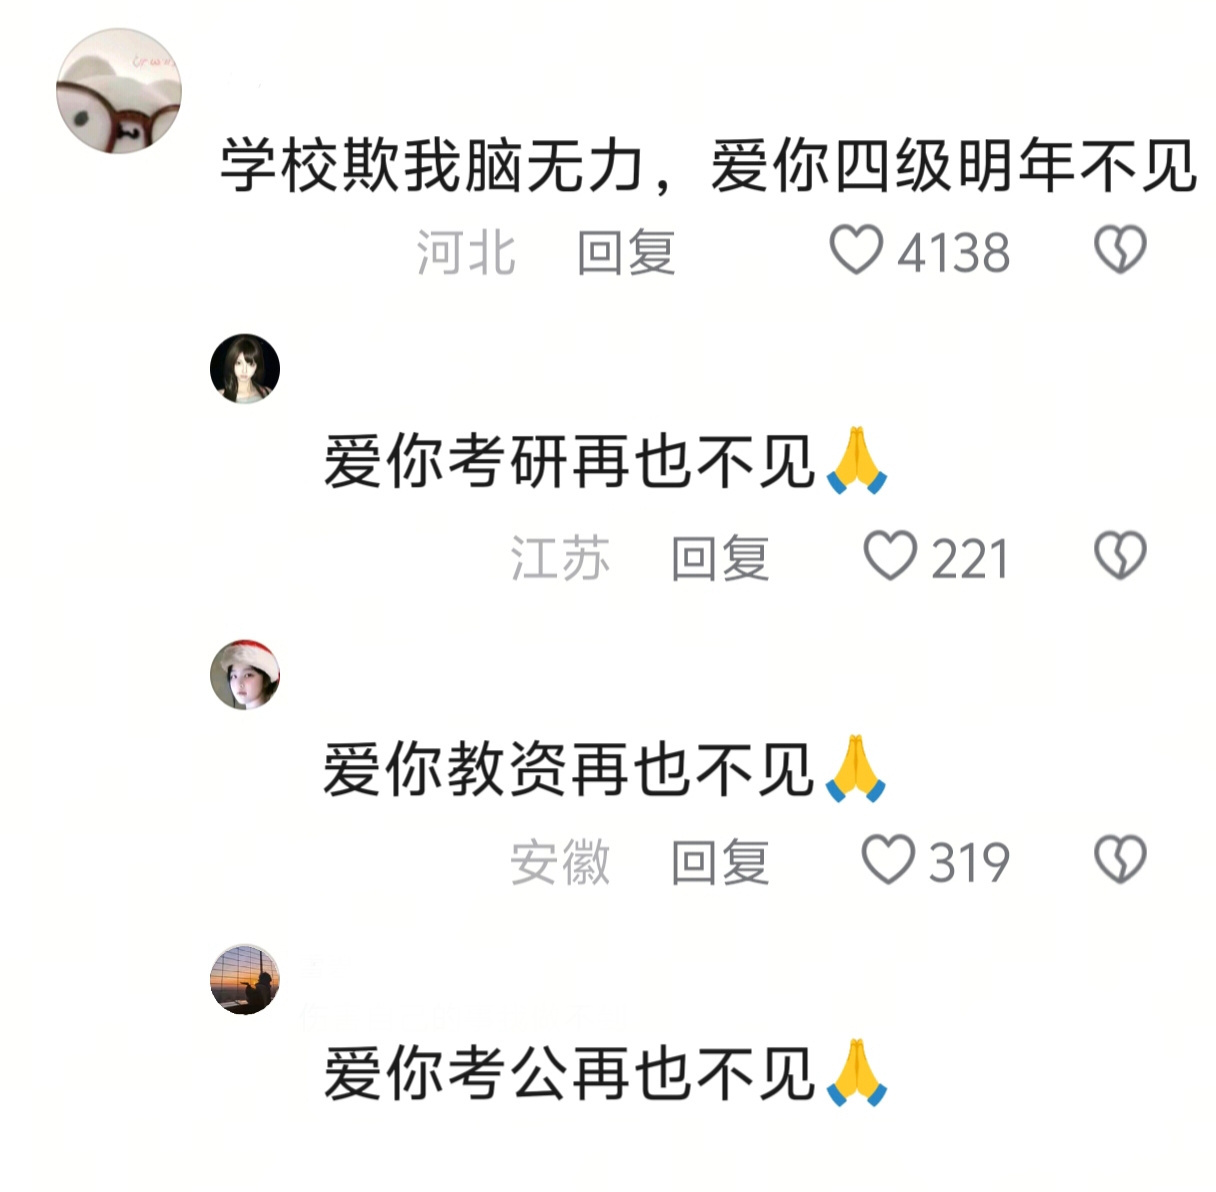Select the comment 学校欺我脑无力，爱你四级明年不见
1216x1192 pixels.
[x=708, y=166]
